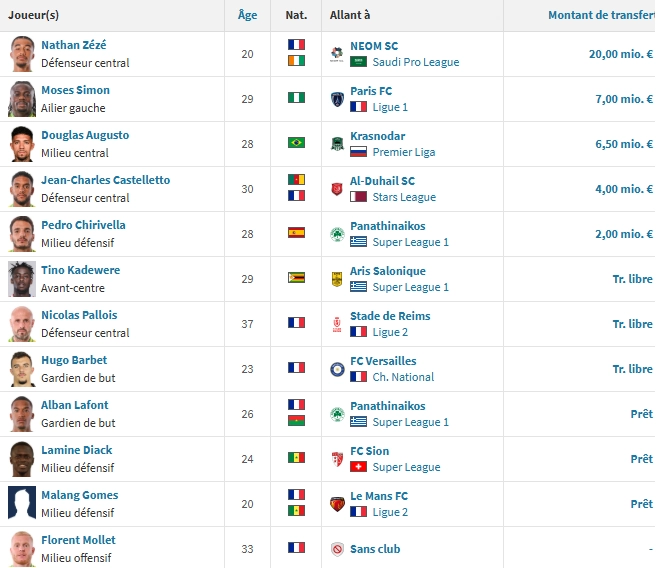The width and height of the screenshot is (665, 568).
Task: Click the Krasnodar club crest icon
Action: pos(337,143)
